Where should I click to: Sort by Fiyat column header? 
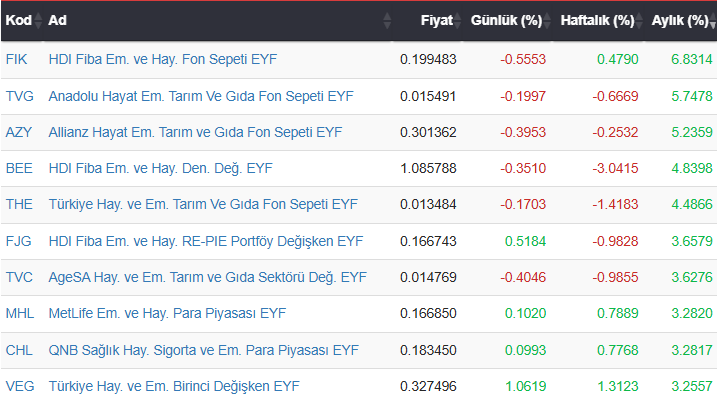click(437, 21)
